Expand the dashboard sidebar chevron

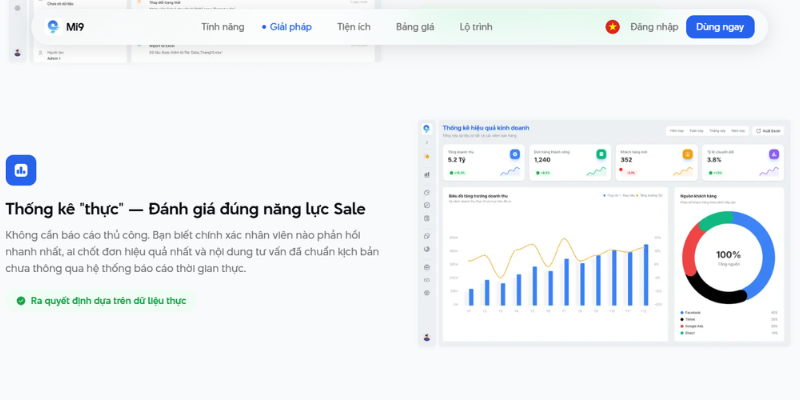pos(427,143)
